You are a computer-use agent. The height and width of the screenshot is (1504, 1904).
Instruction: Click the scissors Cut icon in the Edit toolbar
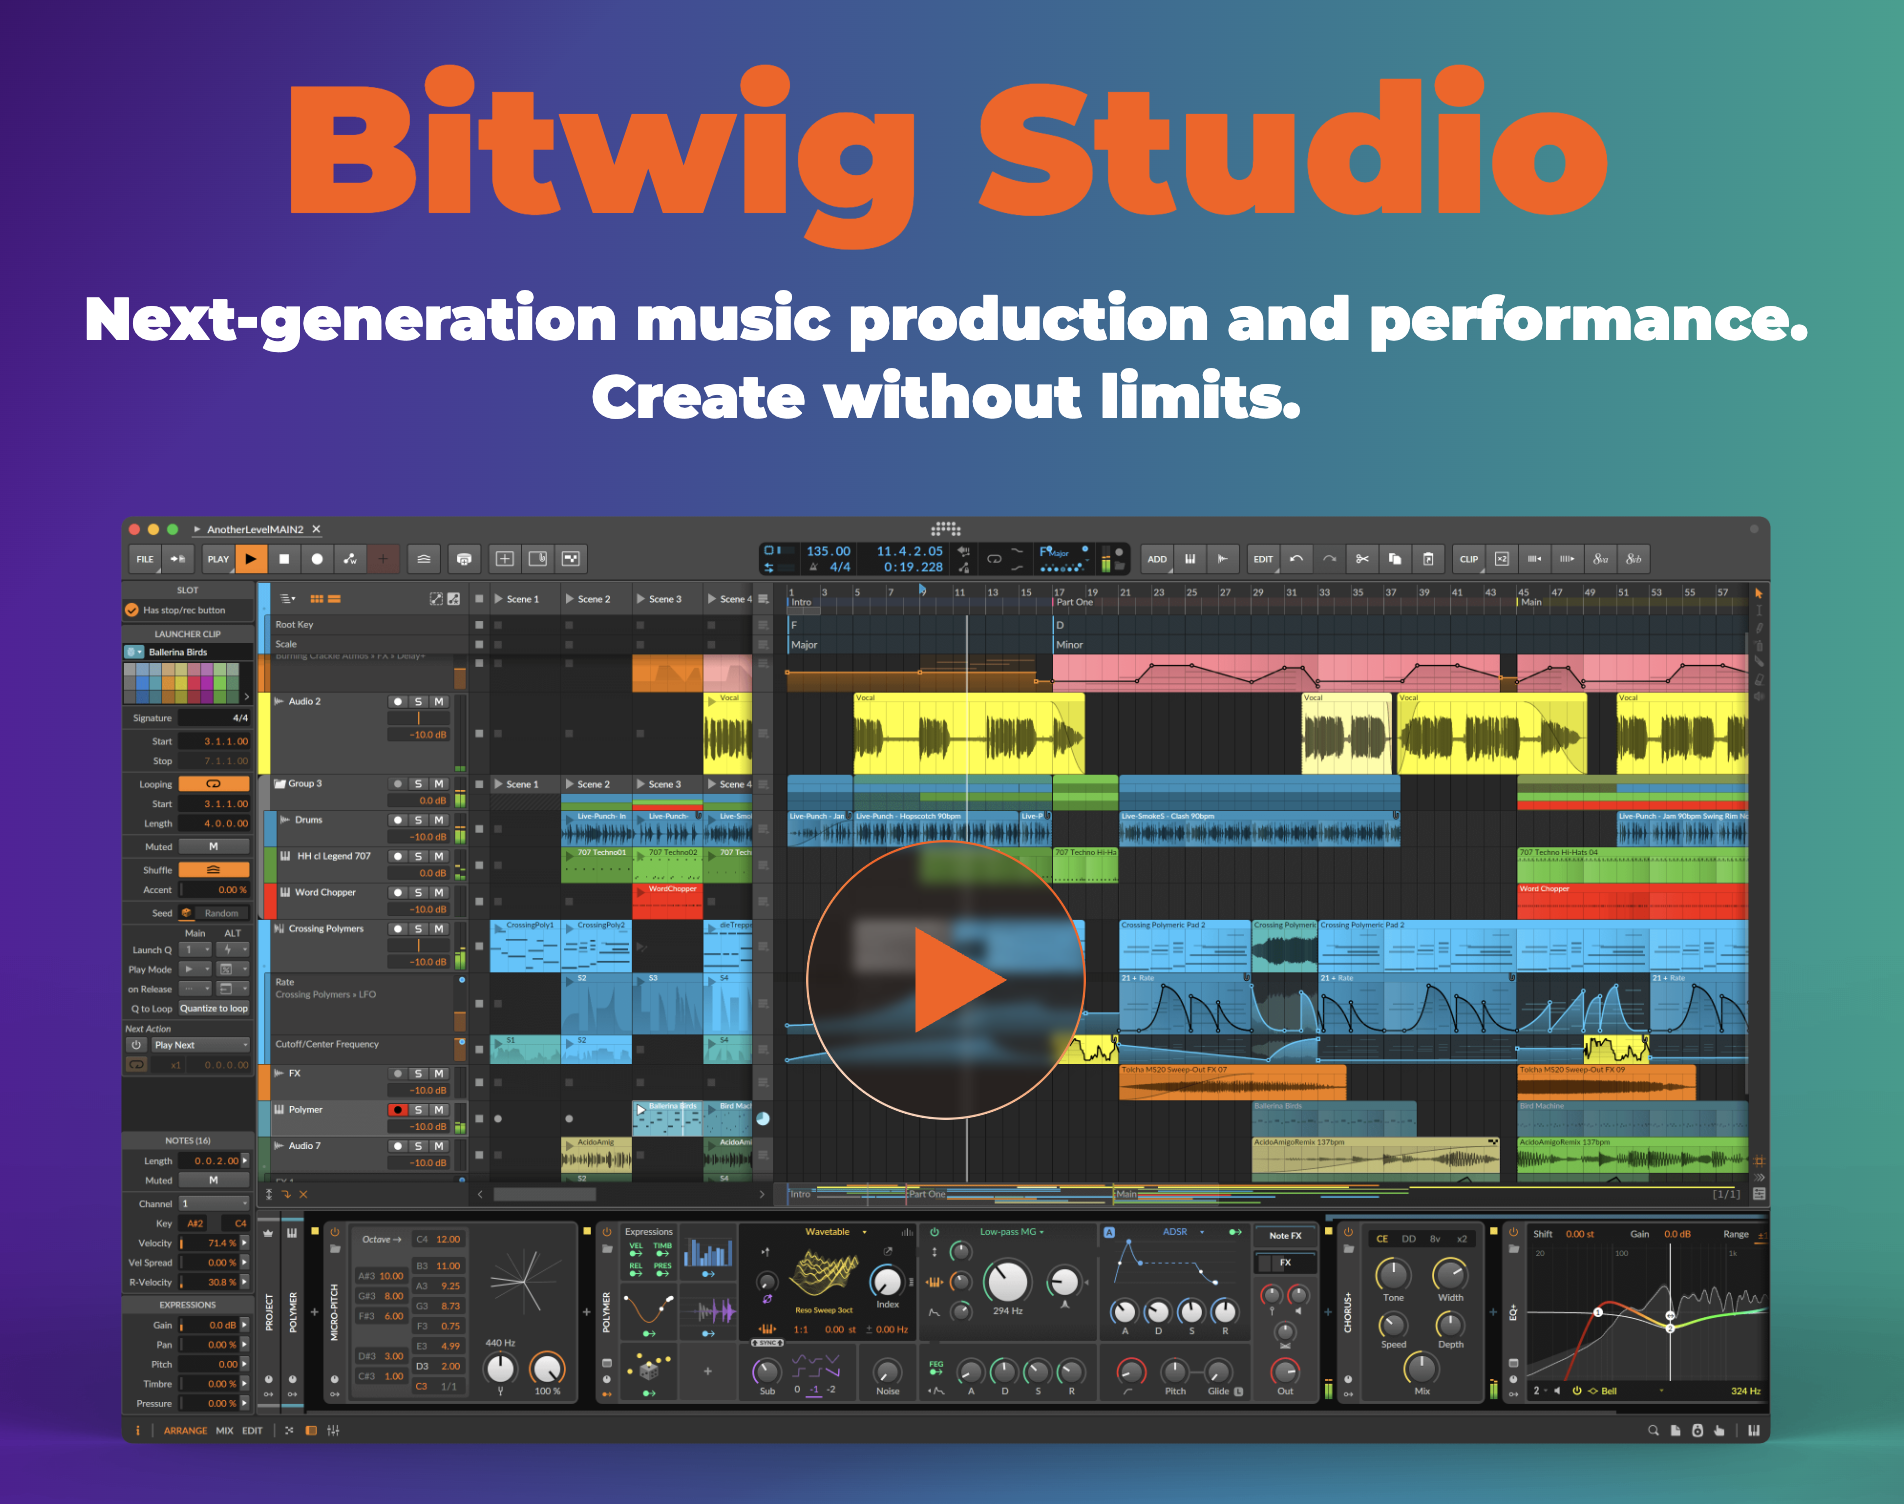pyautogui.click(x=1363, y=558)
